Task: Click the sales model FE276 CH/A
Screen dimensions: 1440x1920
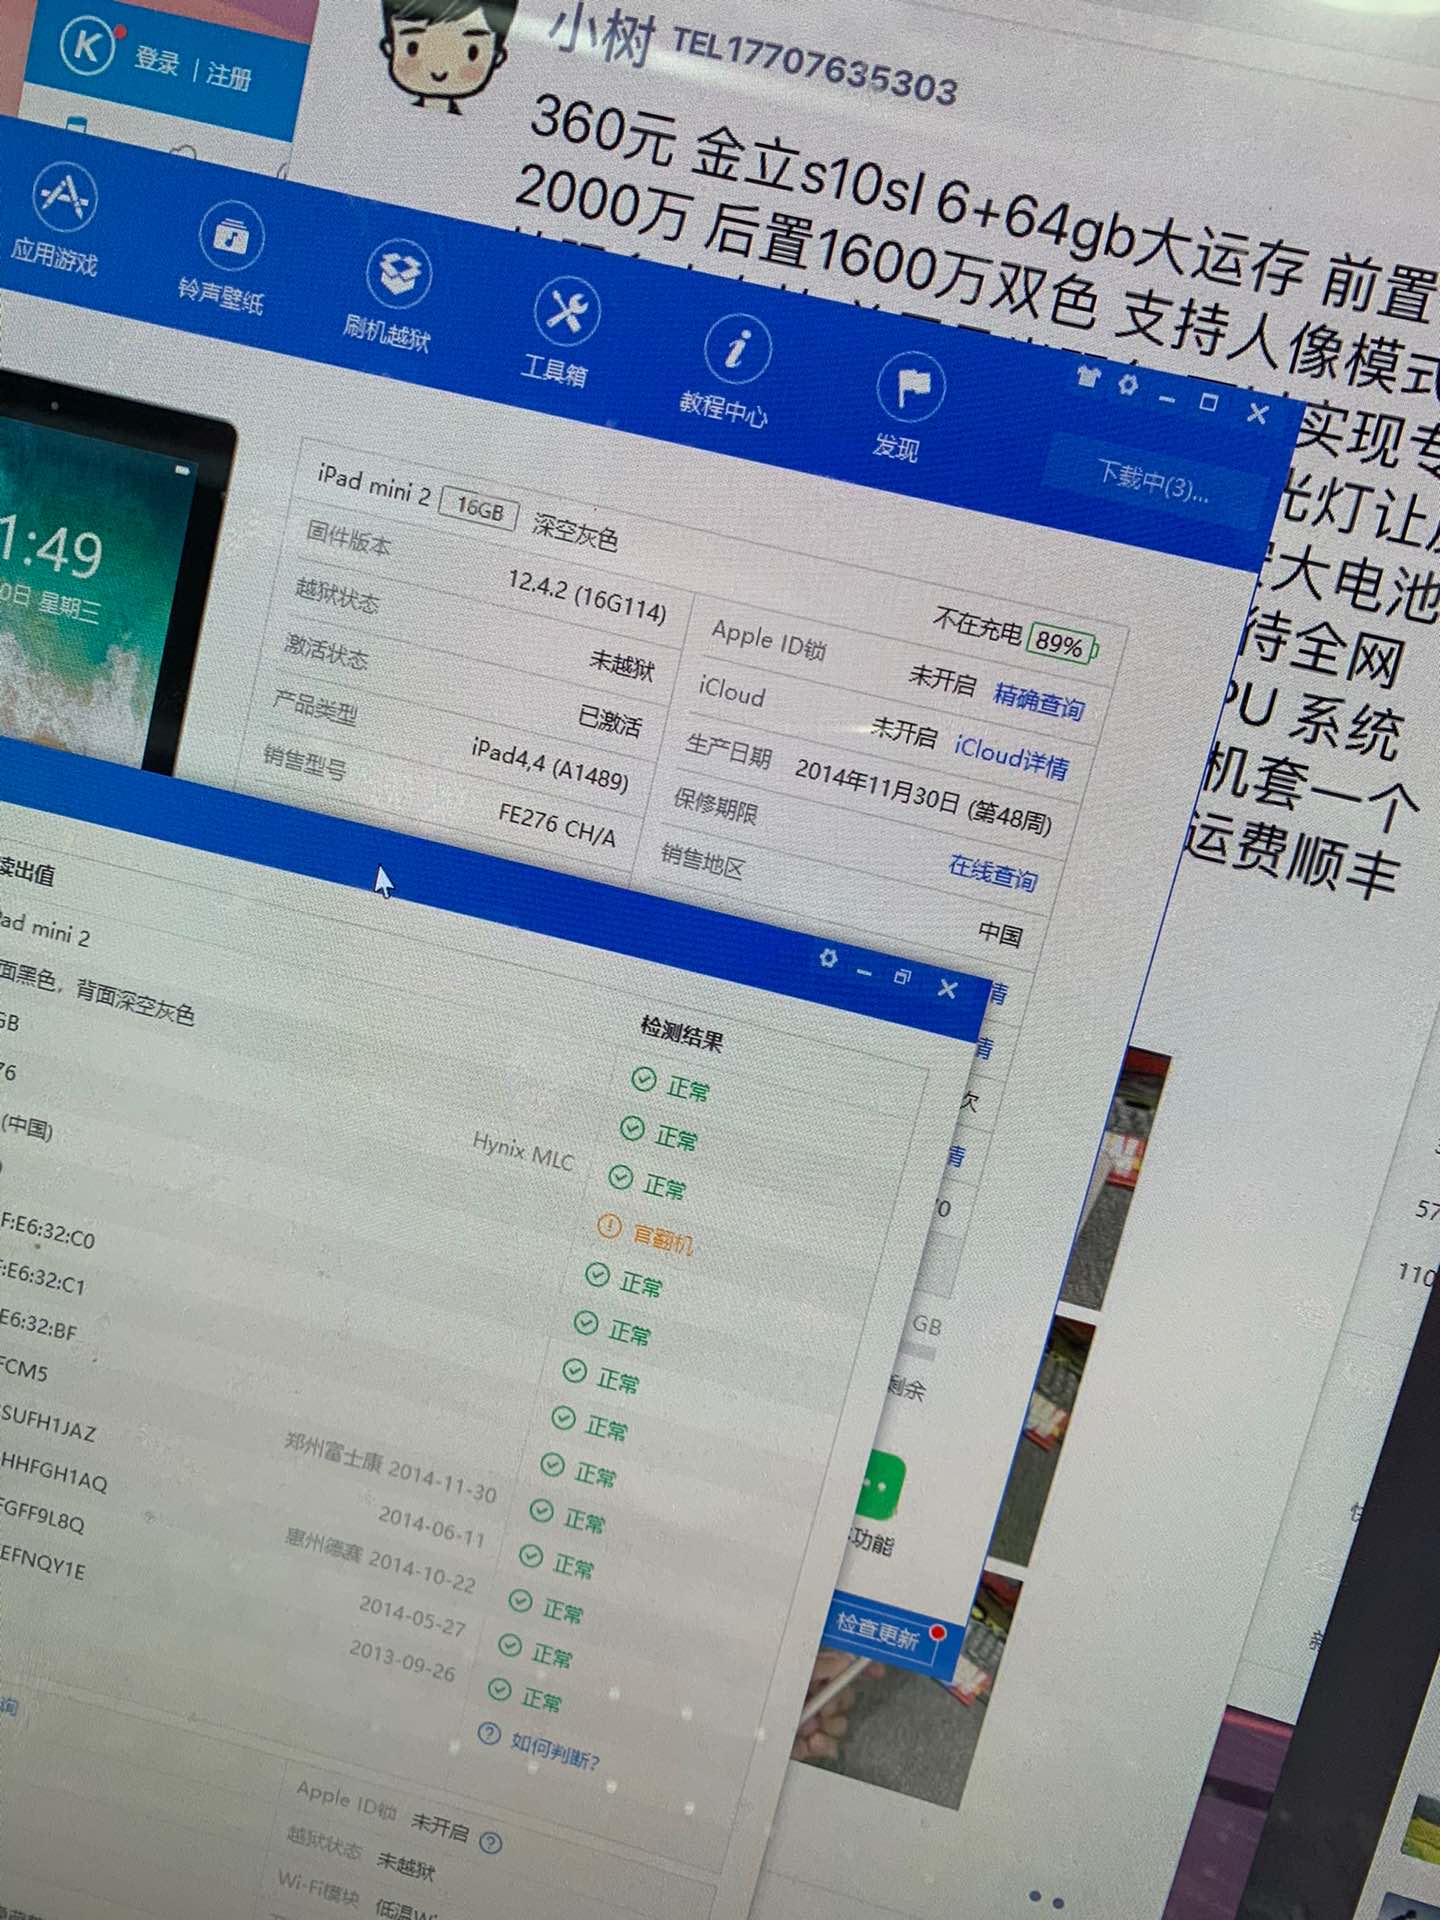Action: 557,827
